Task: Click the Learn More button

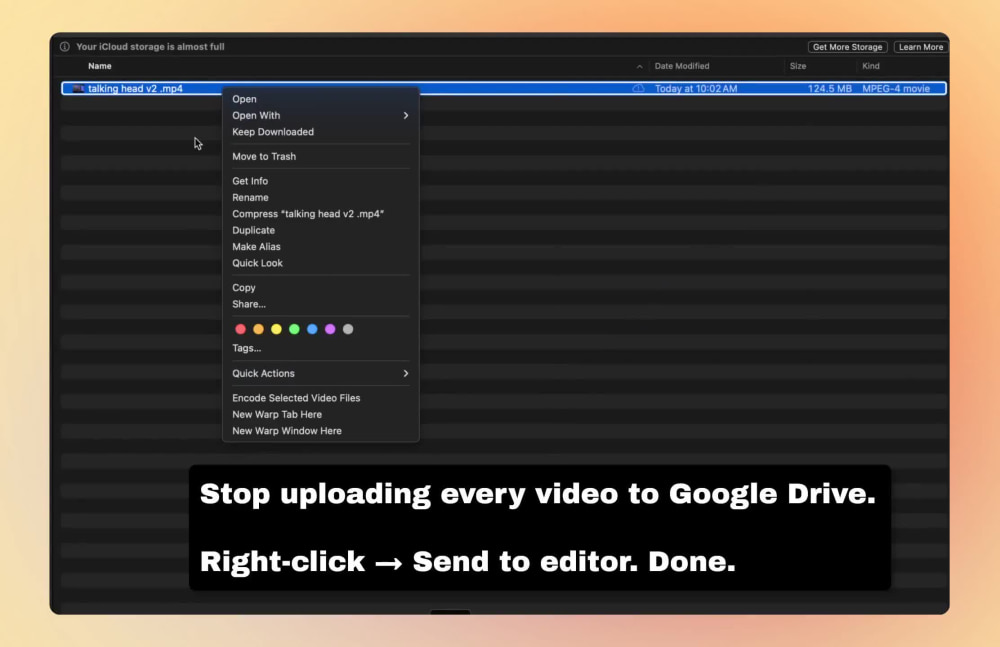Action: 920,47
